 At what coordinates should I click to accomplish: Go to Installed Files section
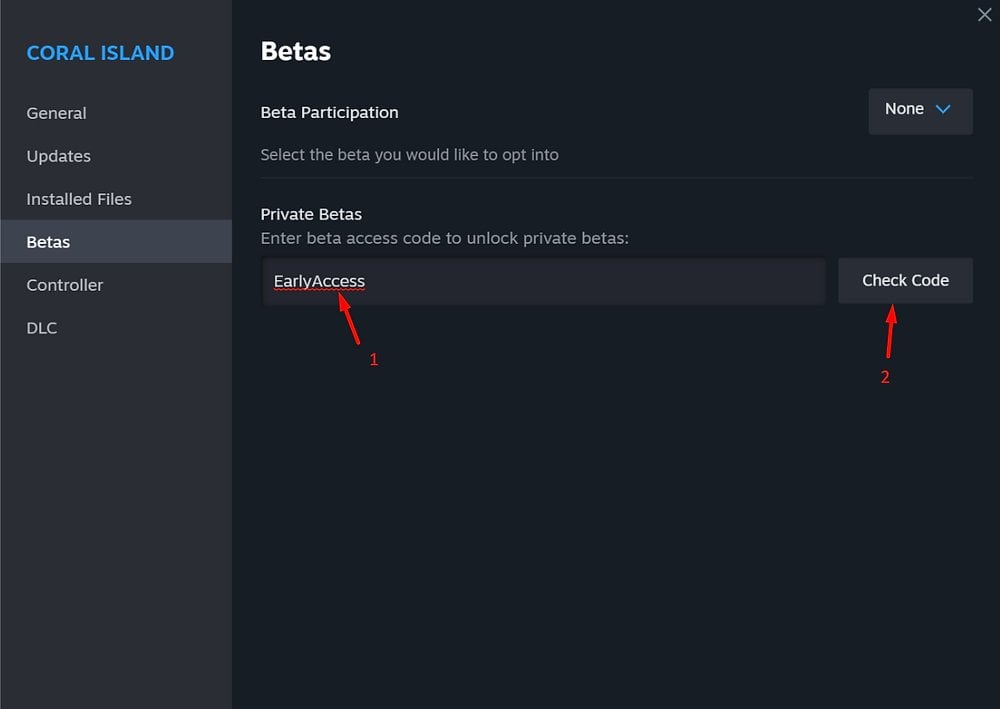(79, 199)
